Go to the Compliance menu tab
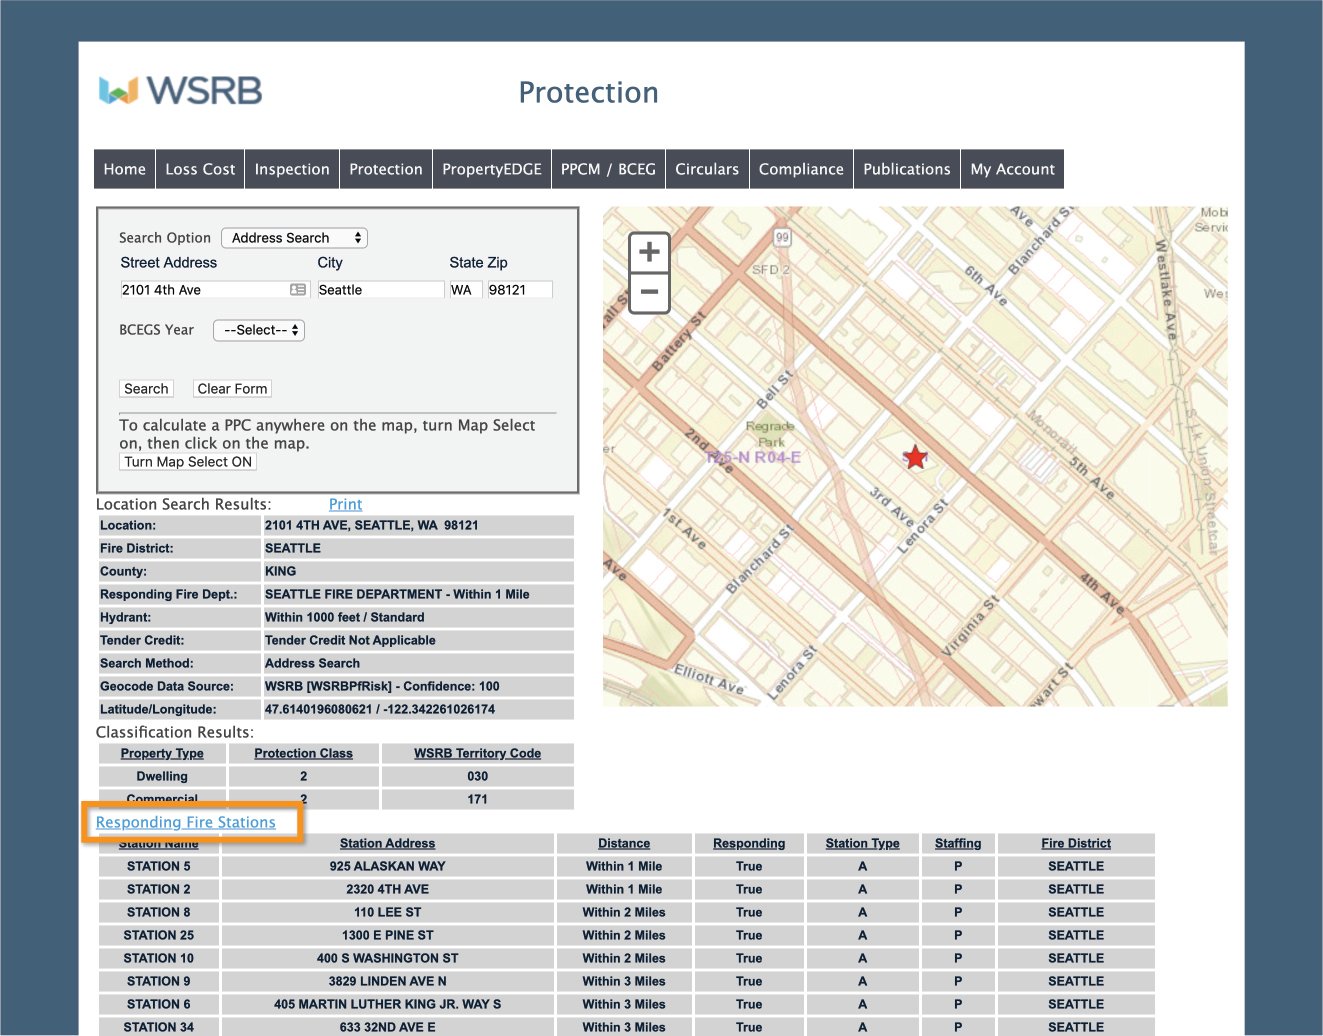The height and width of the screenshot is (1036, 1323). tap(801, 169)
